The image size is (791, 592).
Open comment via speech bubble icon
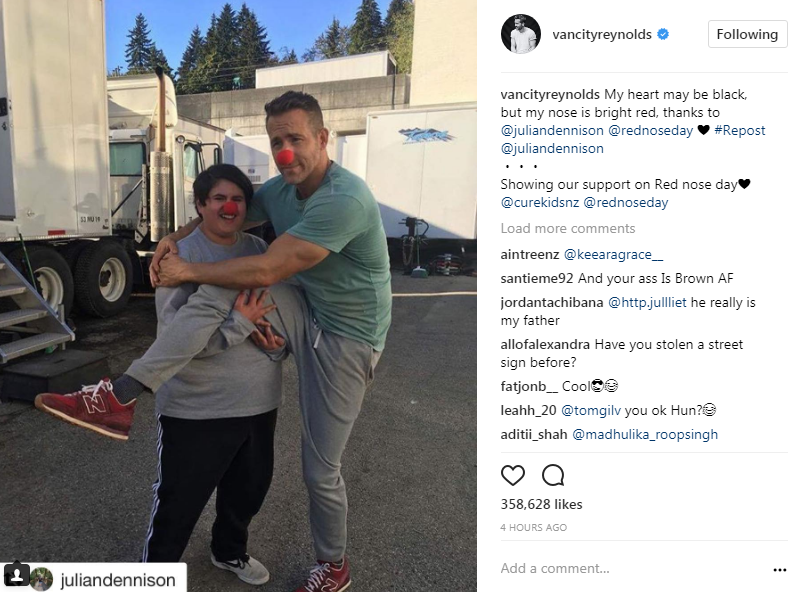click(x=553, y=475)
